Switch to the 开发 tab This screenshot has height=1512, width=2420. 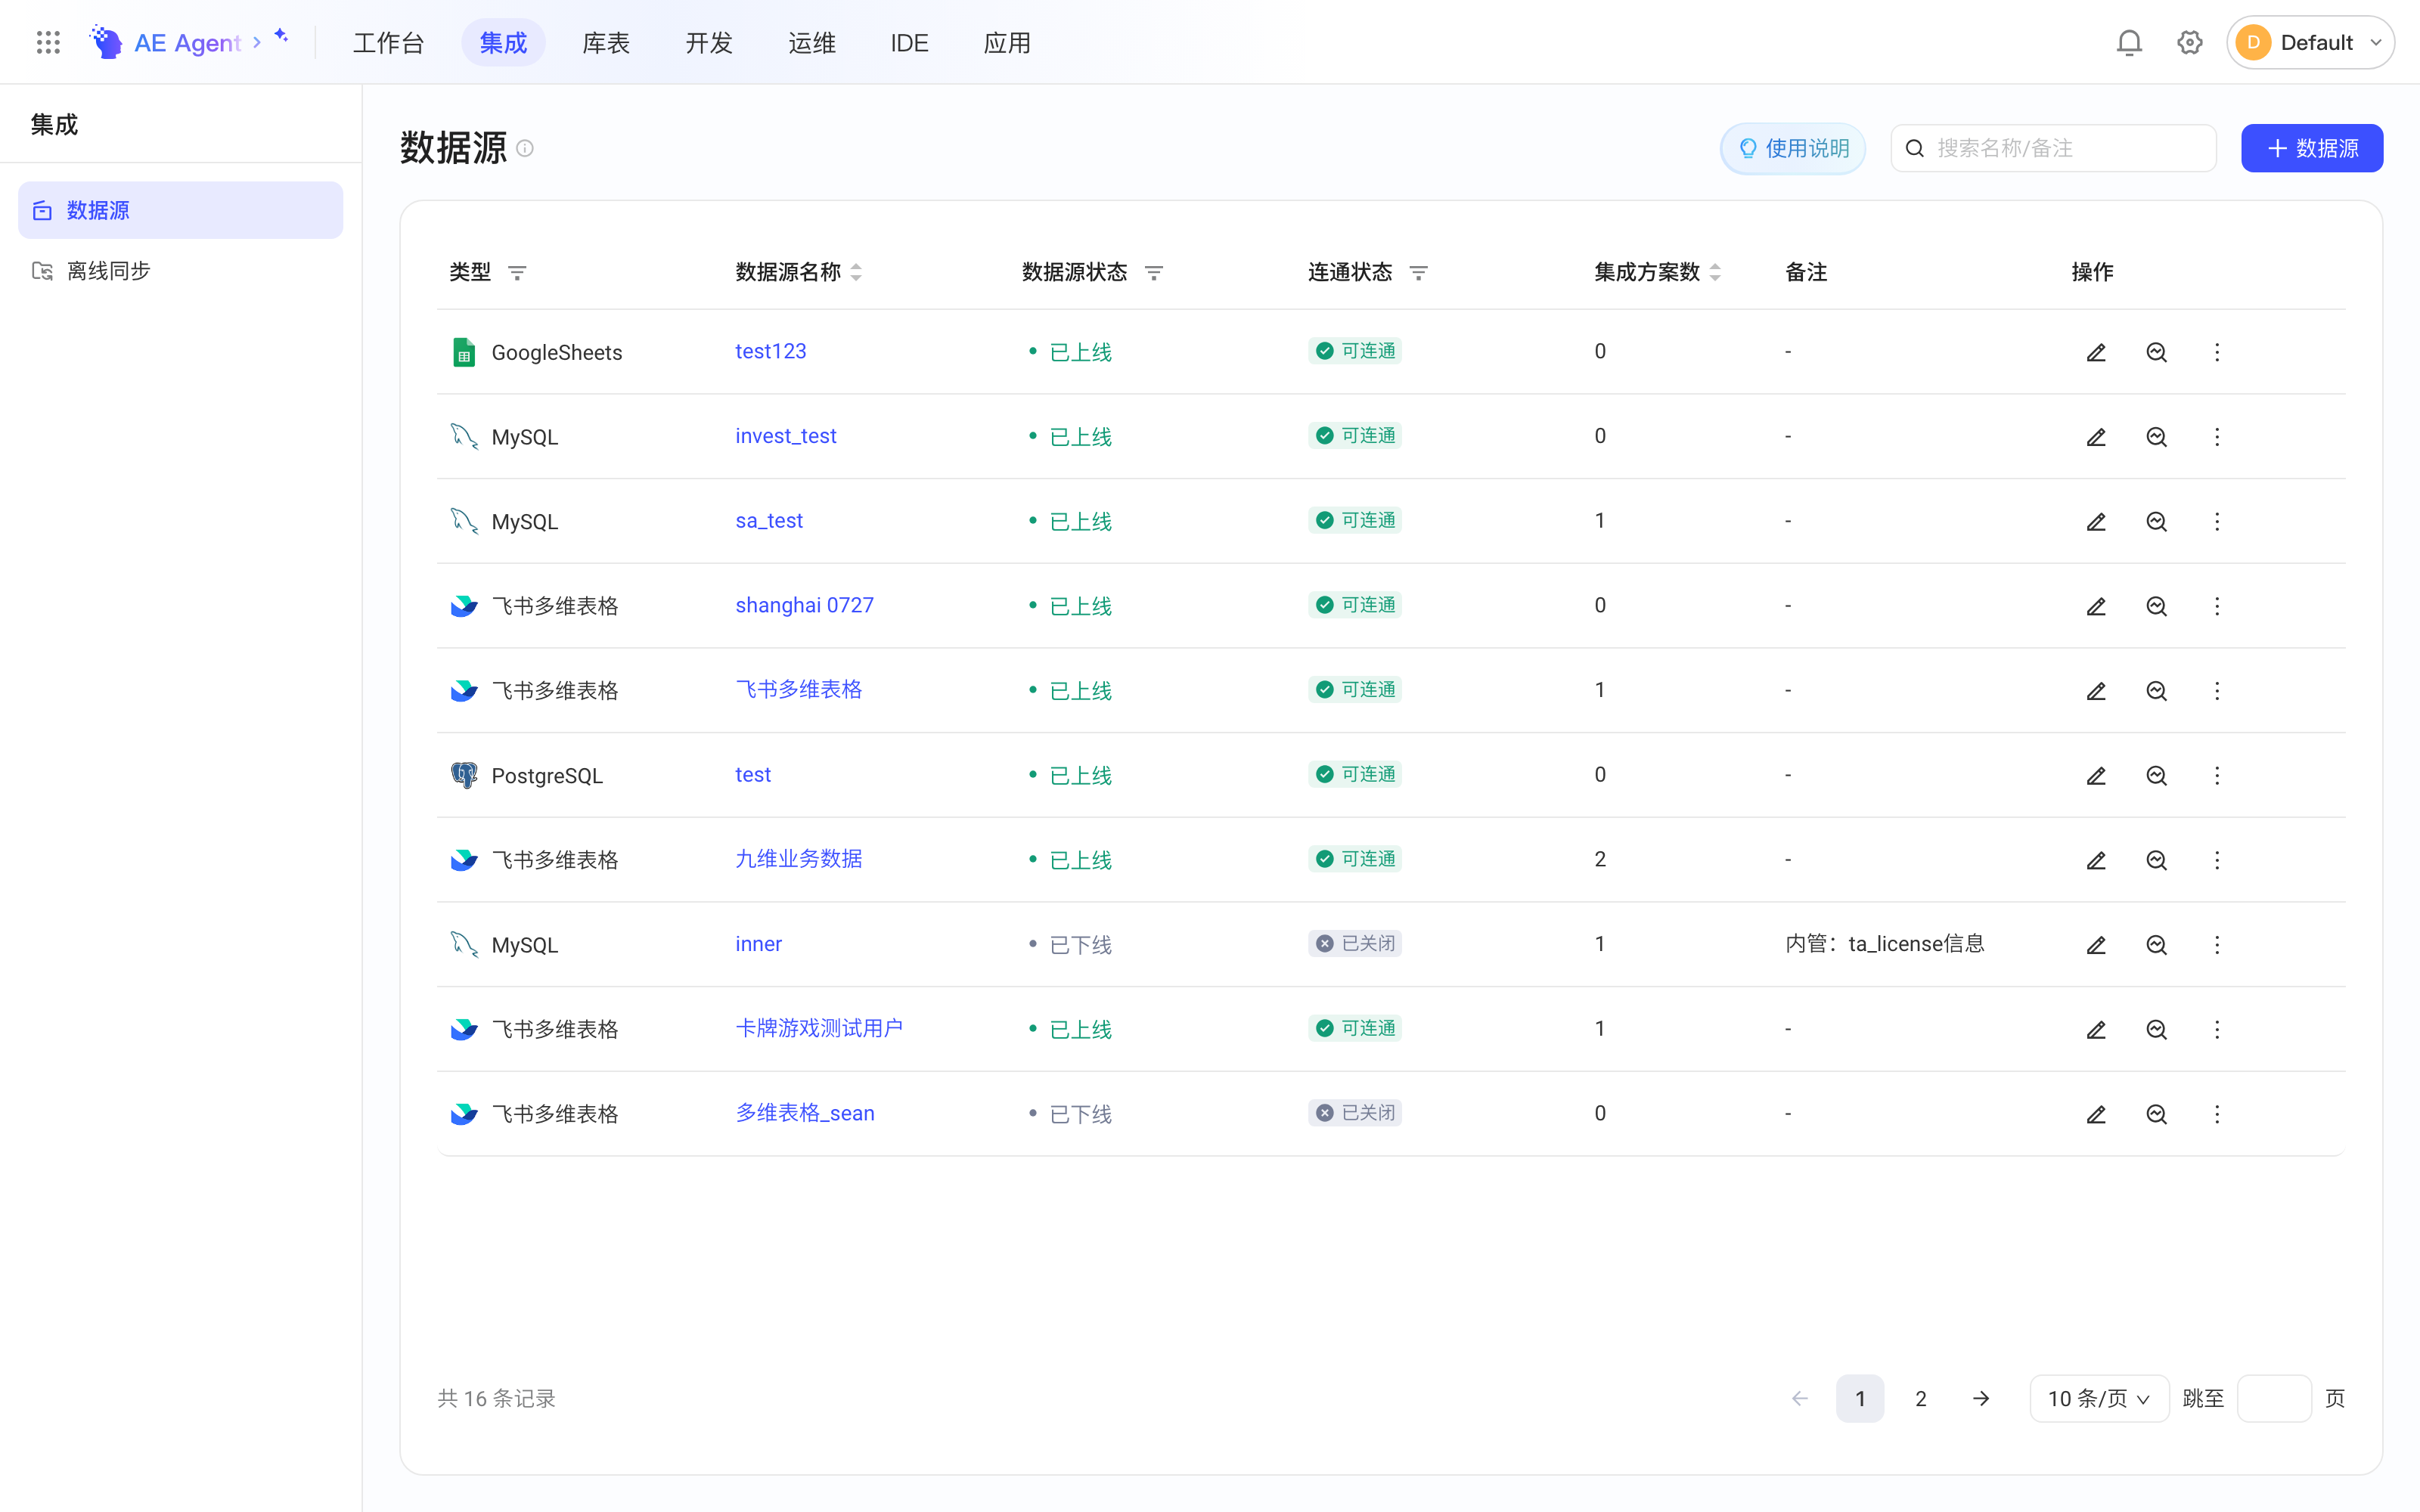[x=709, y=43]
